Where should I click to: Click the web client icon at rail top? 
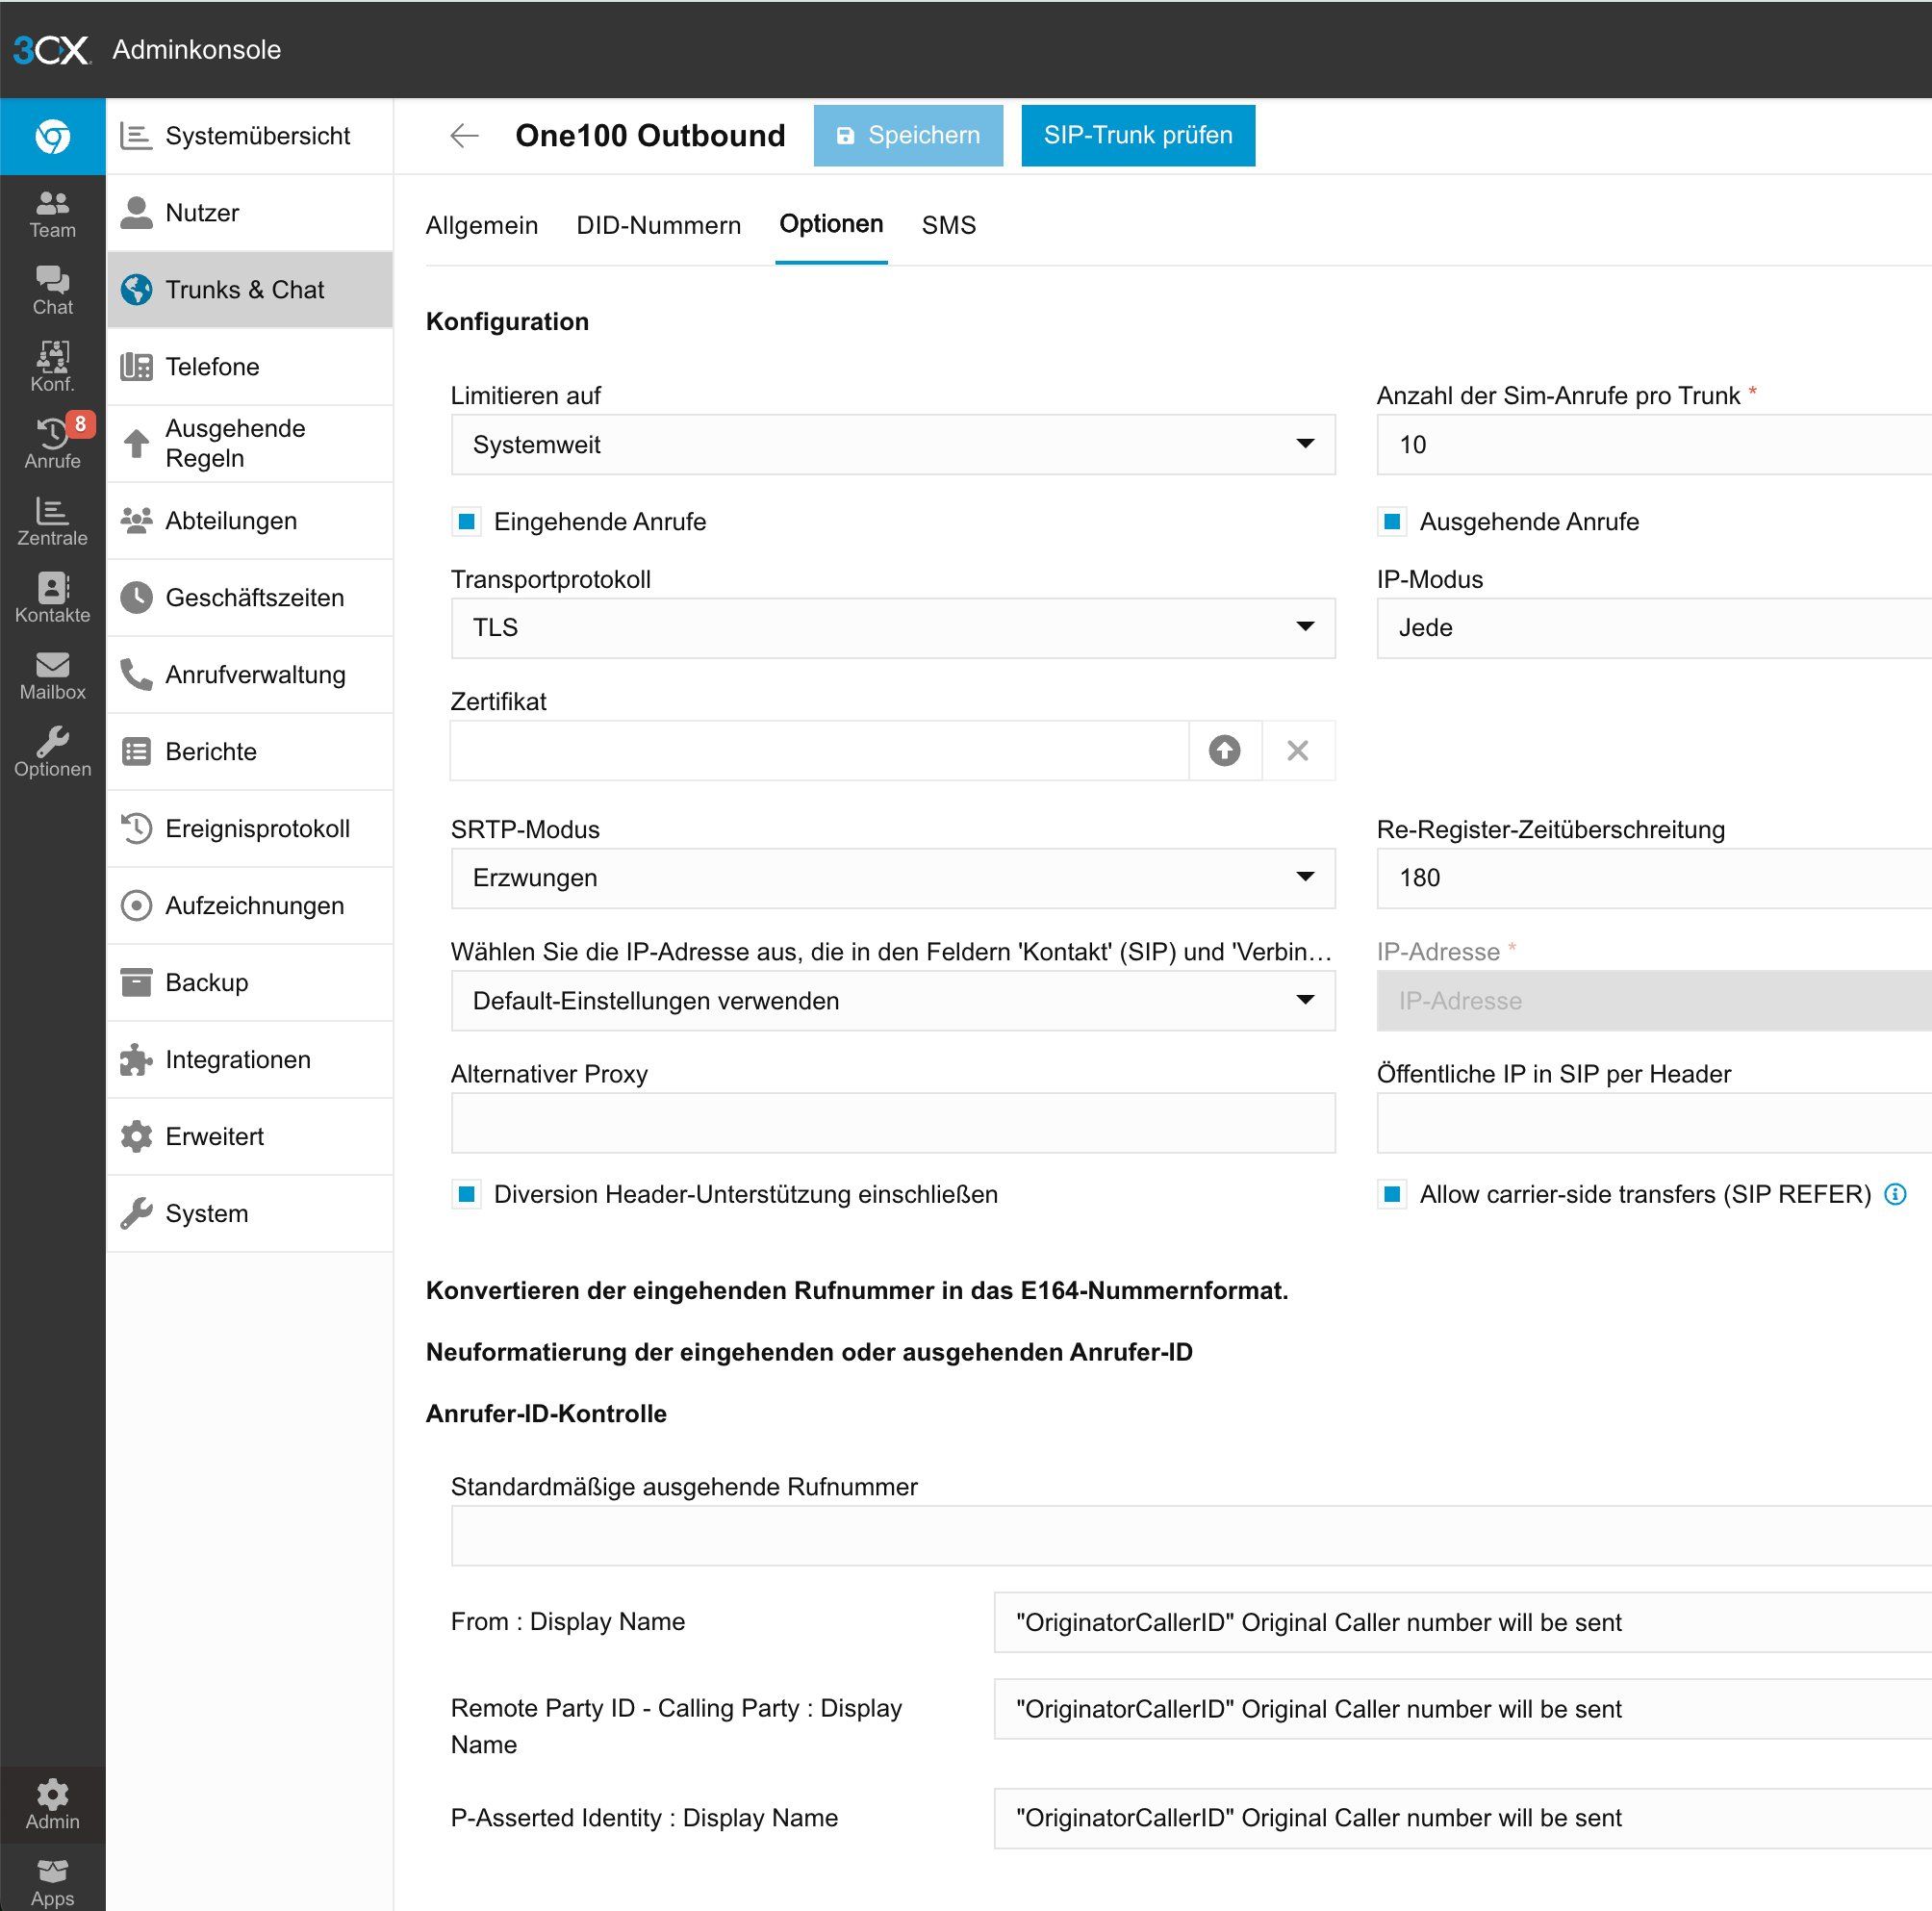click(x=52, y=136)
